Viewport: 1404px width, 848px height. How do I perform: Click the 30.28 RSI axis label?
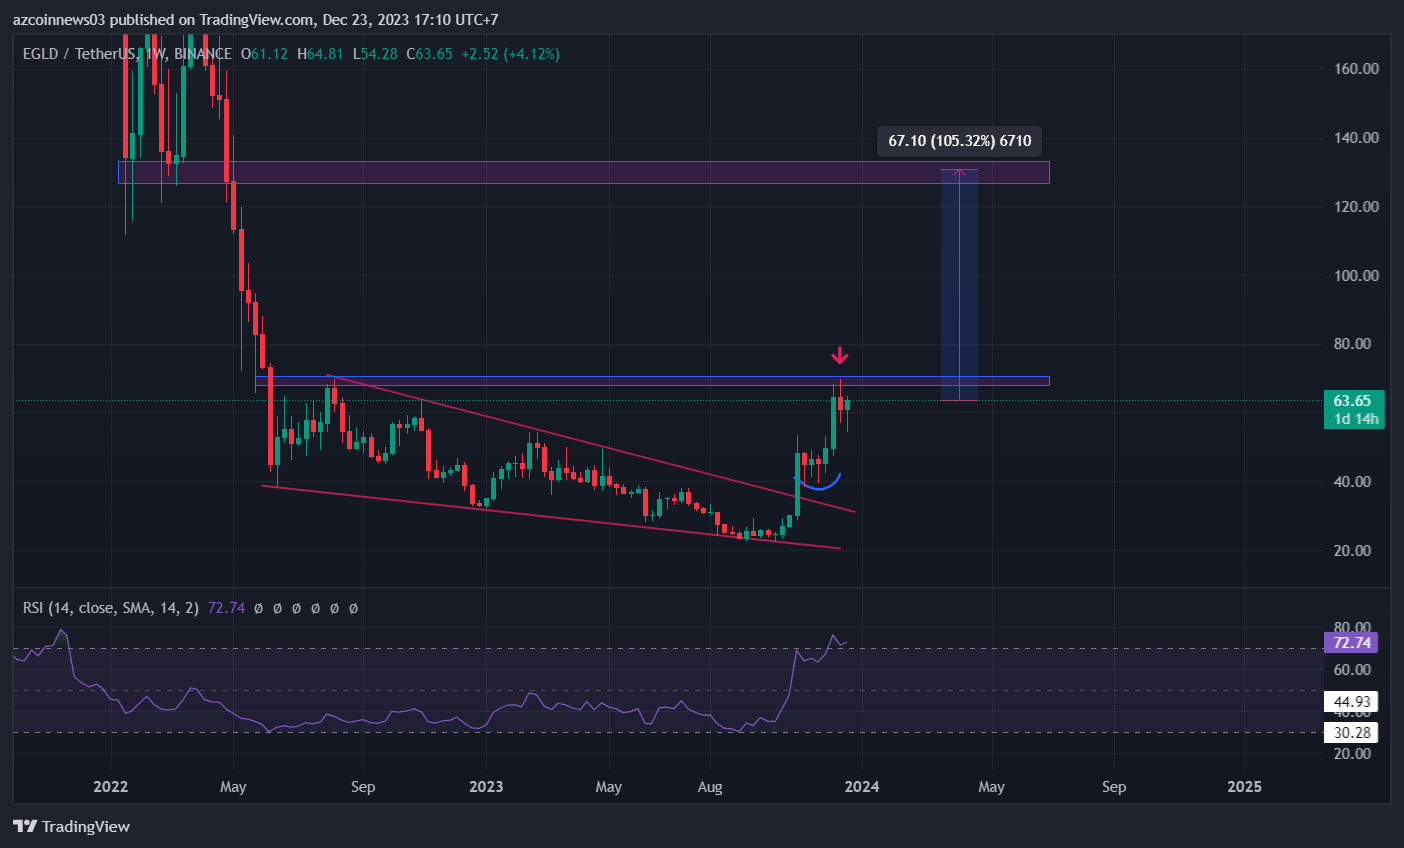1351,733
